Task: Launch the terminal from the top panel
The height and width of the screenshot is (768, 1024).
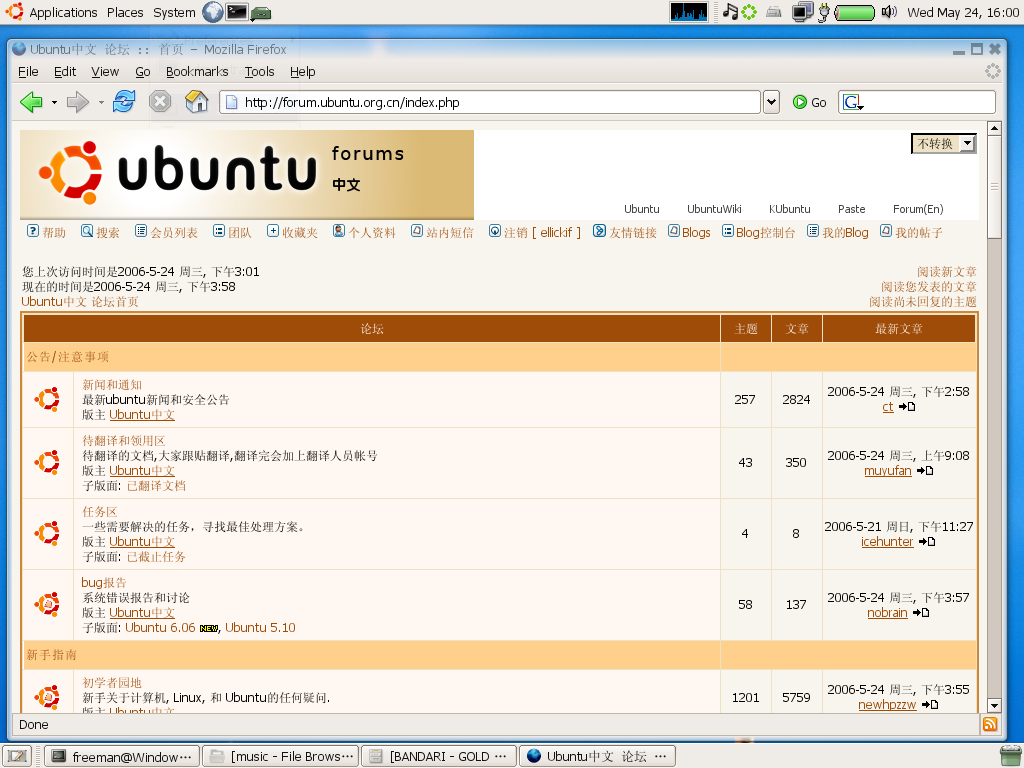Action: 236,12
